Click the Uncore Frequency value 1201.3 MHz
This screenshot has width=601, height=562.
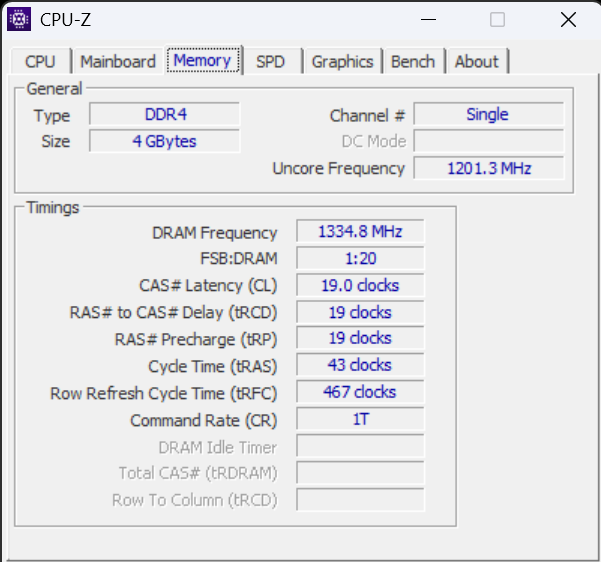[x=489, y=168]
